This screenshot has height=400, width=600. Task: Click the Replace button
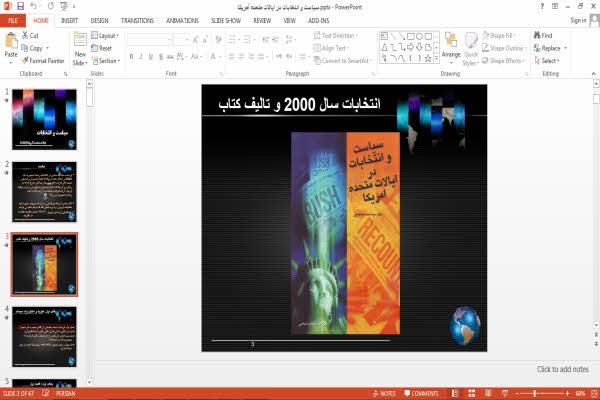547,48
